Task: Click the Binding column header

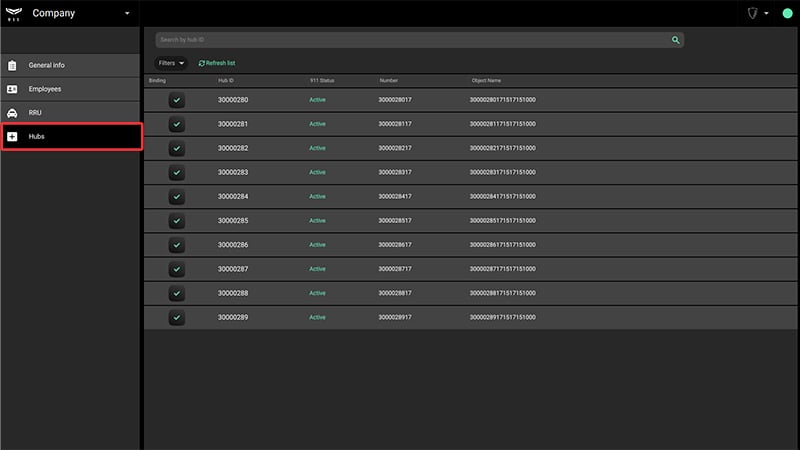Action: click(157, 81)
